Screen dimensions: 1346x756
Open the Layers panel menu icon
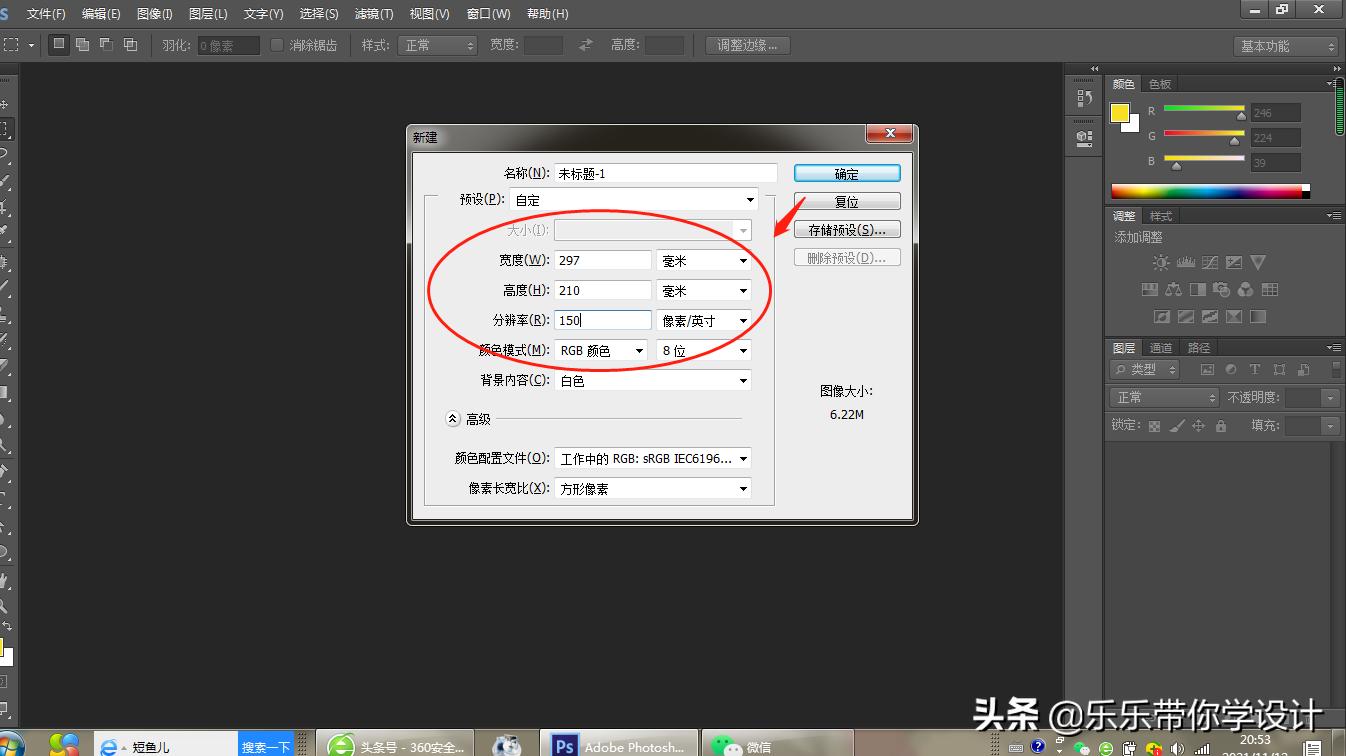point(1335,347)
